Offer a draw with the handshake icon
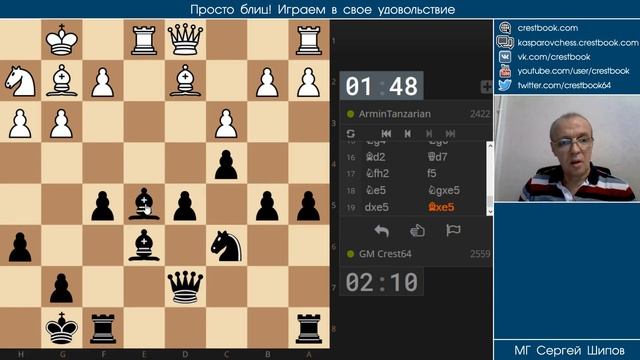The height and width of the screenshot is (360, 640). coord(417,231)
